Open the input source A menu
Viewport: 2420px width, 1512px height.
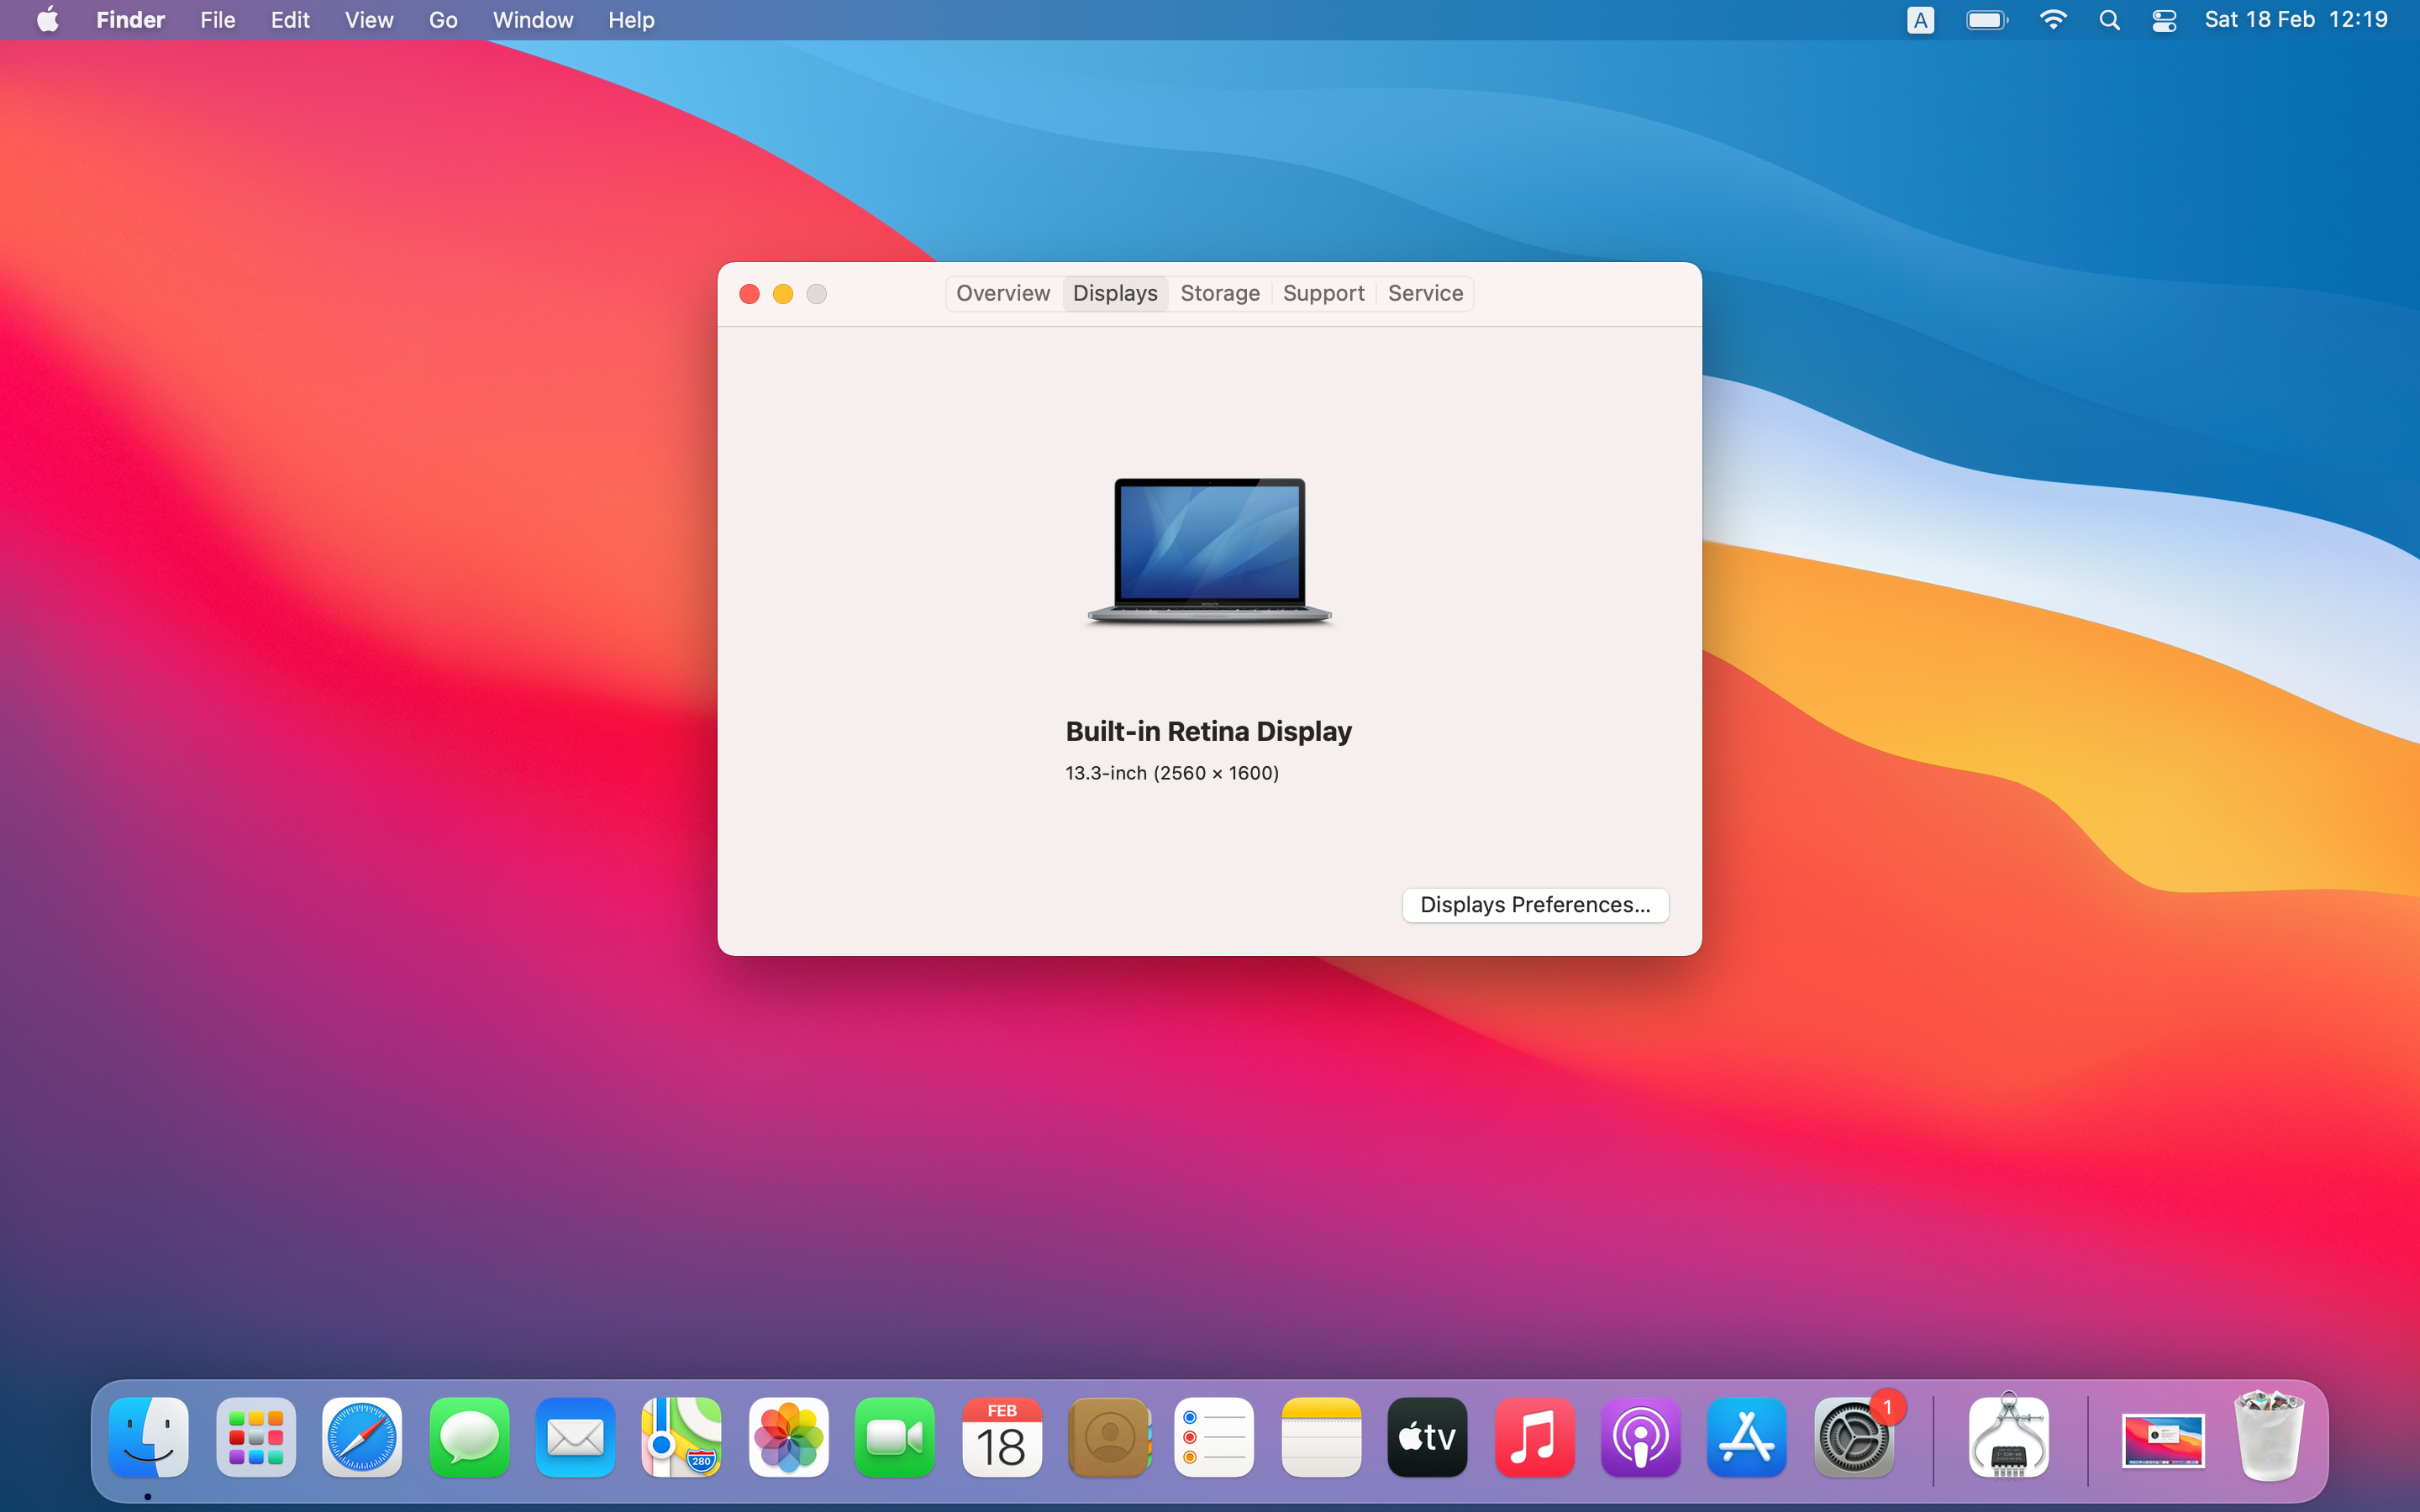[1920, 20]
